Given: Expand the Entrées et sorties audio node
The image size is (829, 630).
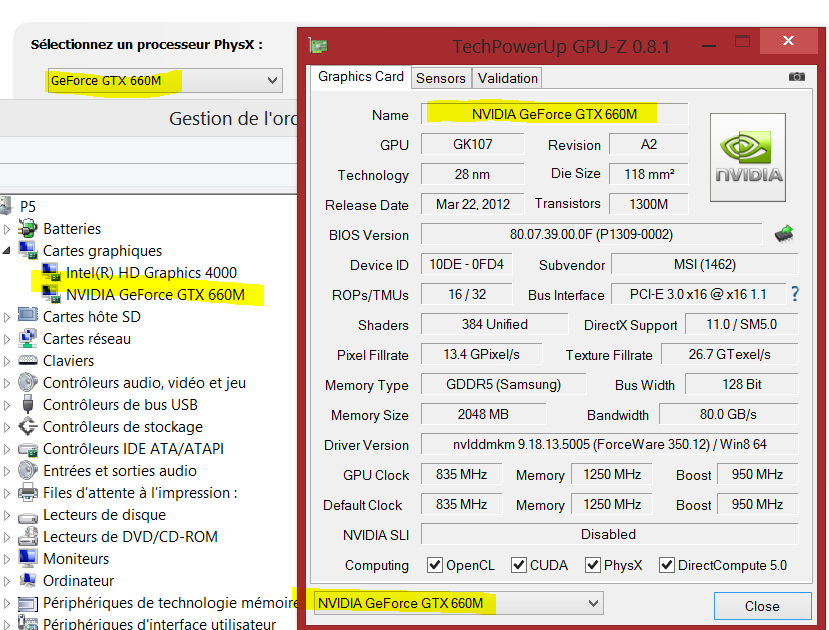Looking at the screenshot, I should (6, 471).
